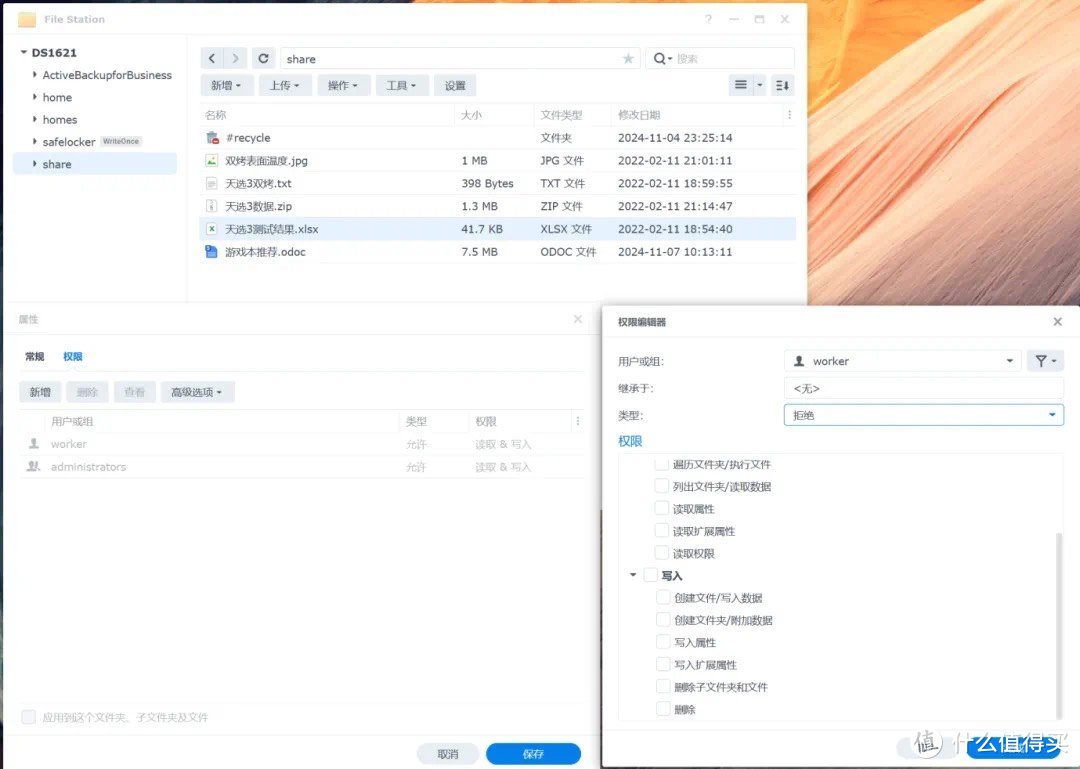Click the 保存 button
The height and width of the screenshot is (769, 1080).
(x=533, y=753)
